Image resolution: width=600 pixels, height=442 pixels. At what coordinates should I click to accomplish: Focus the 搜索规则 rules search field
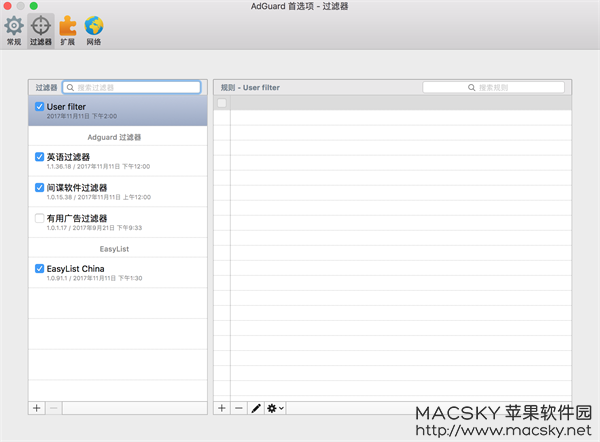[x=493, y=87]
